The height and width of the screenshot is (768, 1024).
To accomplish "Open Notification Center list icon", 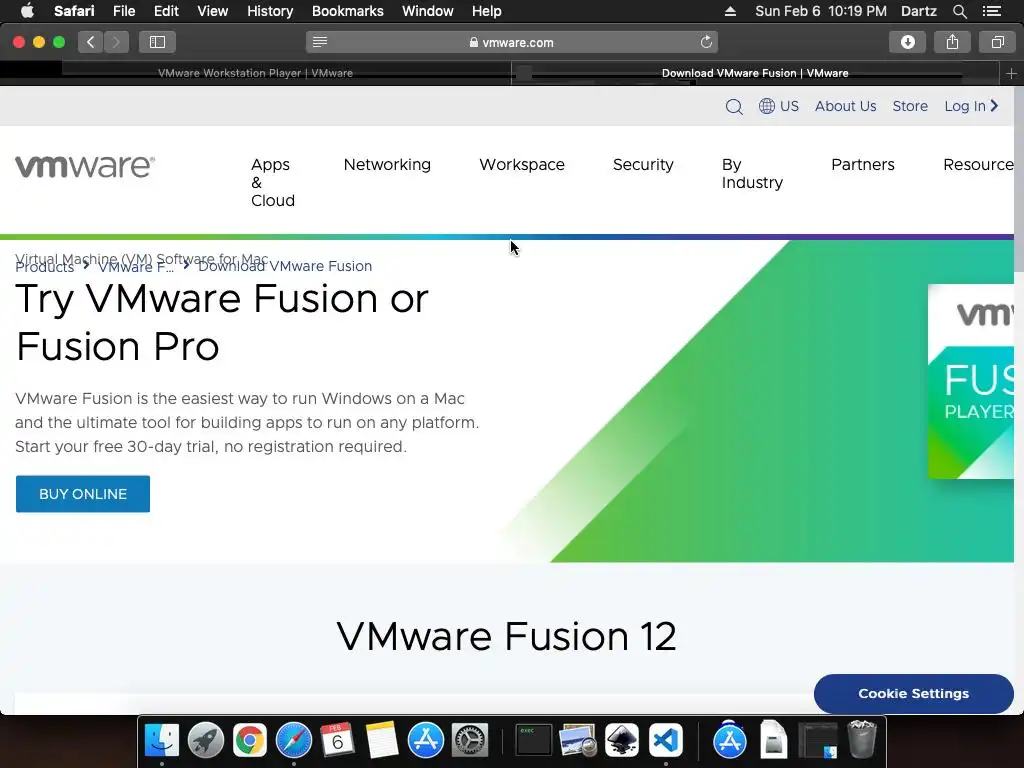I will point(992,11).
